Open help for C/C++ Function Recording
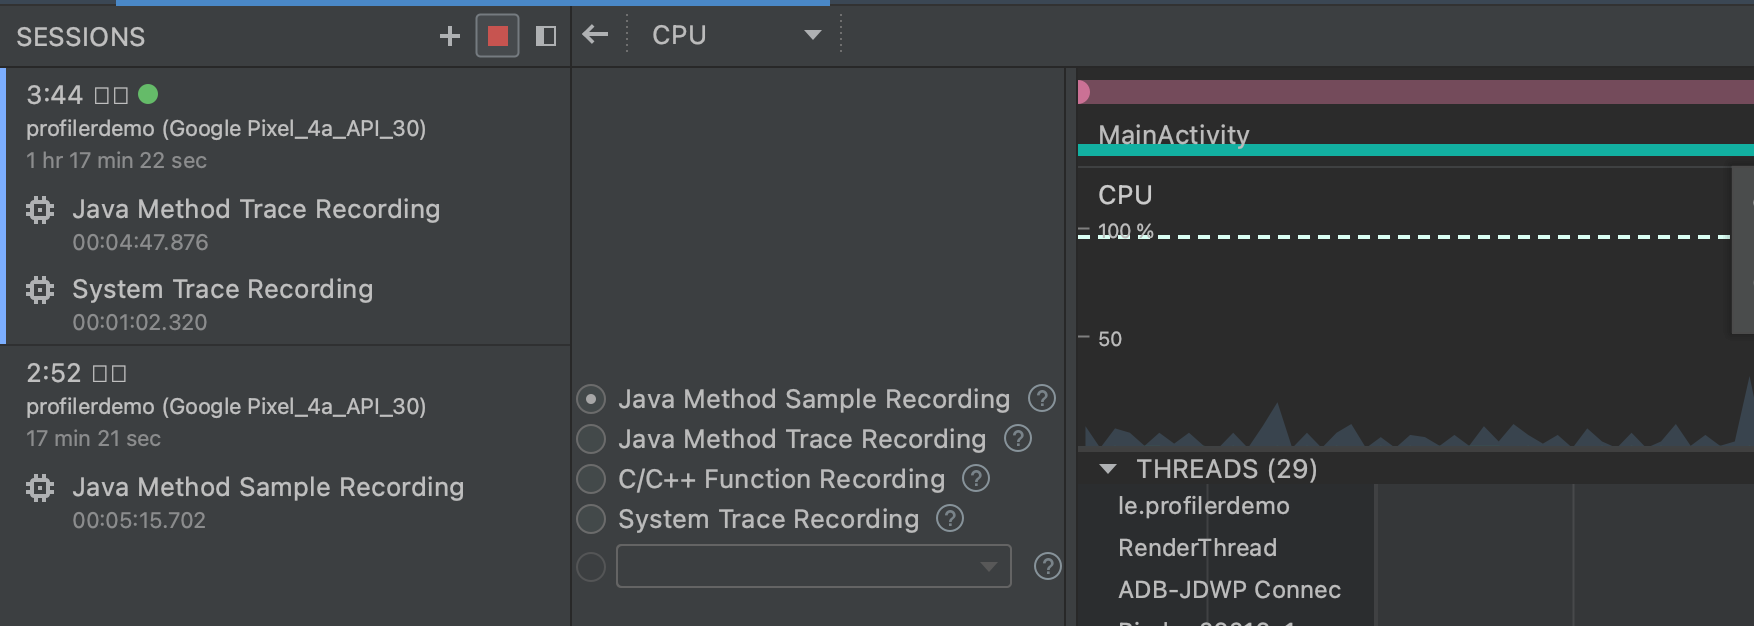The image size is (1754, 626). [x=976, y=479]
